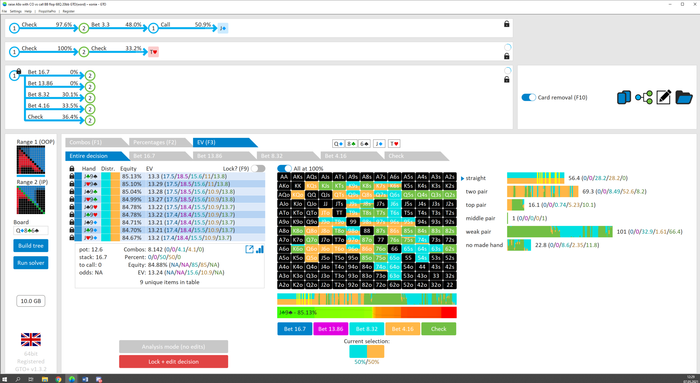Screen dimensions: 700x383
Task: Click the magenta Bet 13.86 button
Action: 330,329
